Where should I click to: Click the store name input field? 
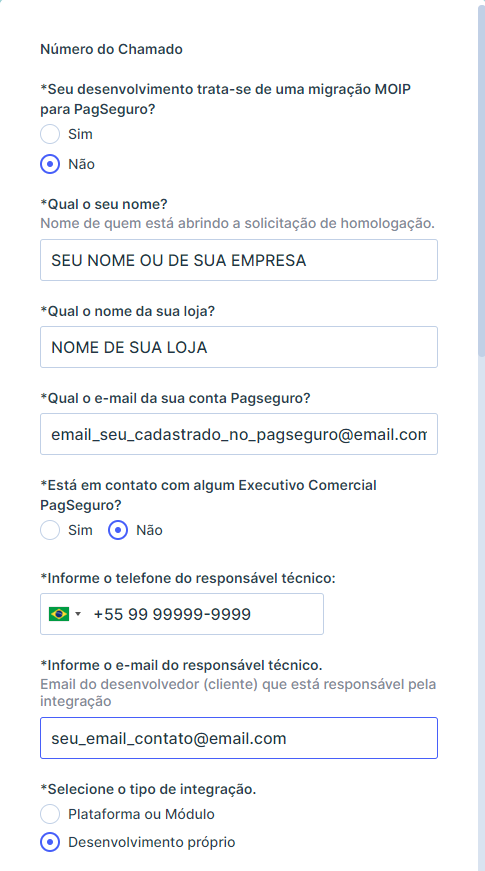239,347
